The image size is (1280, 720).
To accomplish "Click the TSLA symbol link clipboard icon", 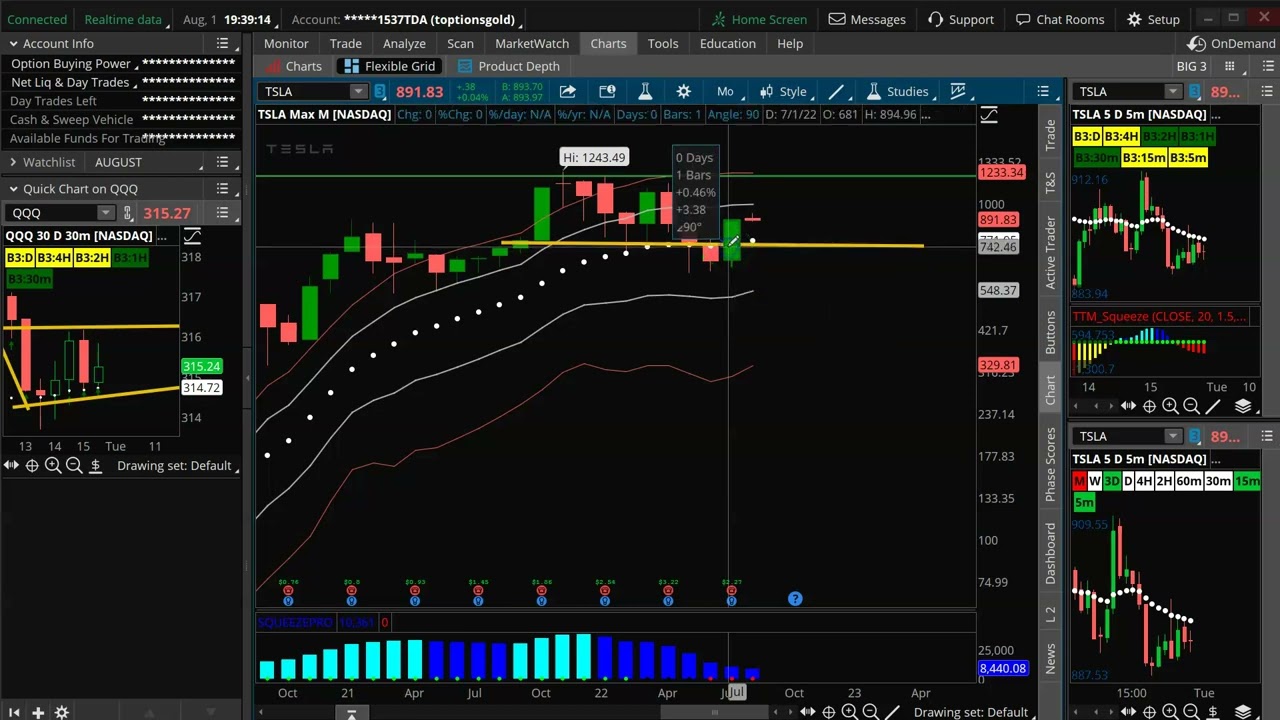I will pyautogui.click(x=380, y=92).
